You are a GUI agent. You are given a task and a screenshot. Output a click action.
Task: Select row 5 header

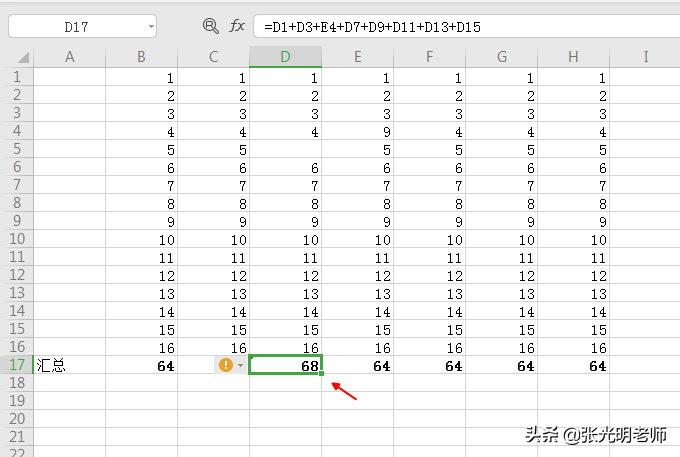(x=17, y=149)
